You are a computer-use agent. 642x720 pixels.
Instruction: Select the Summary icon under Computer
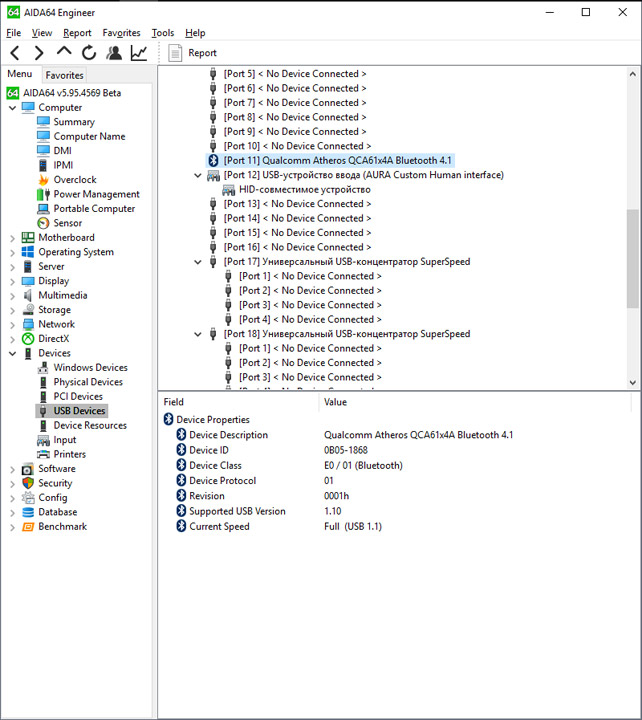(43, 122)
